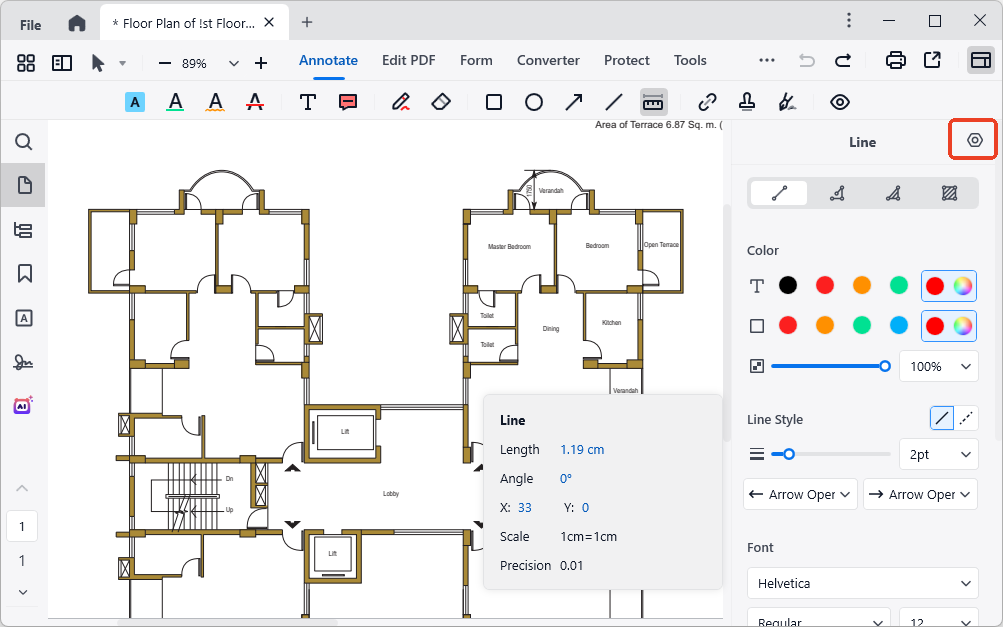Expand the 2pt line thickness dropdown
1003x627 pixels.
pyautogui.click(x=938, y=454)
